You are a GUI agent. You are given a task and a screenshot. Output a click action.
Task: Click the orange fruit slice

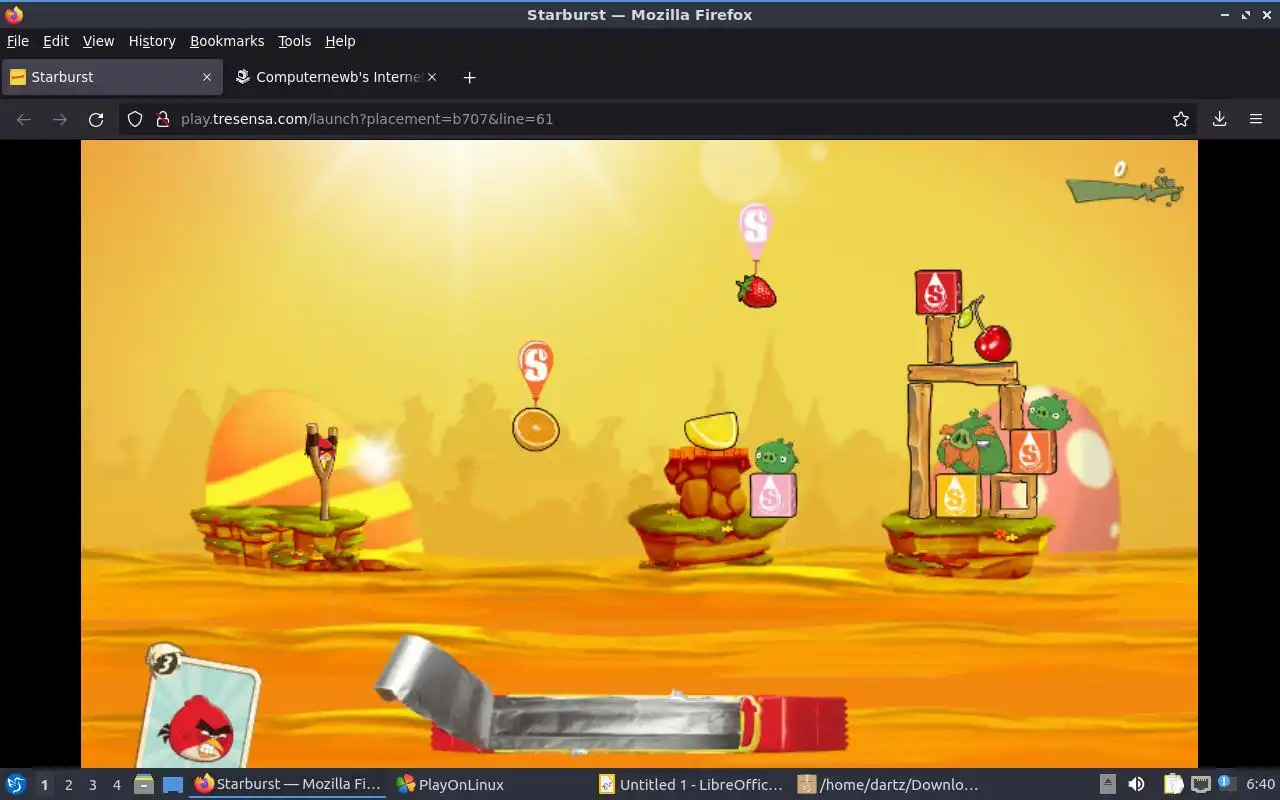(536, 429)
